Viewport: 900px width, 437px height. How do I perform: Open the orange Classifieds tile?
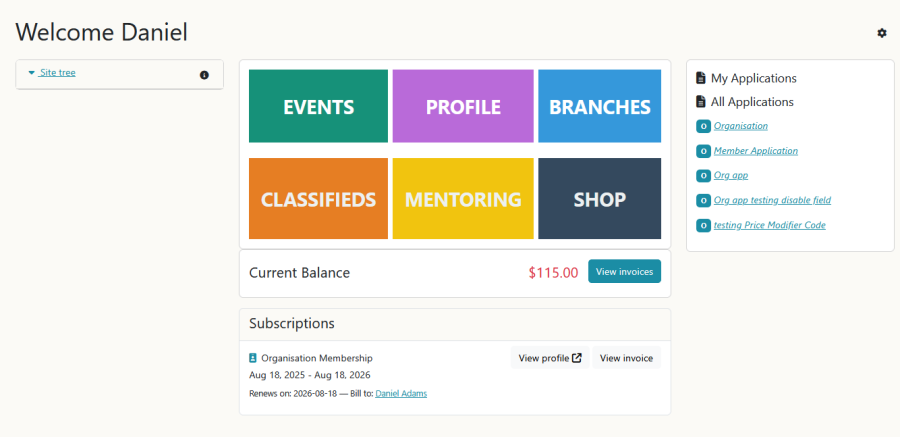[318, 199]
